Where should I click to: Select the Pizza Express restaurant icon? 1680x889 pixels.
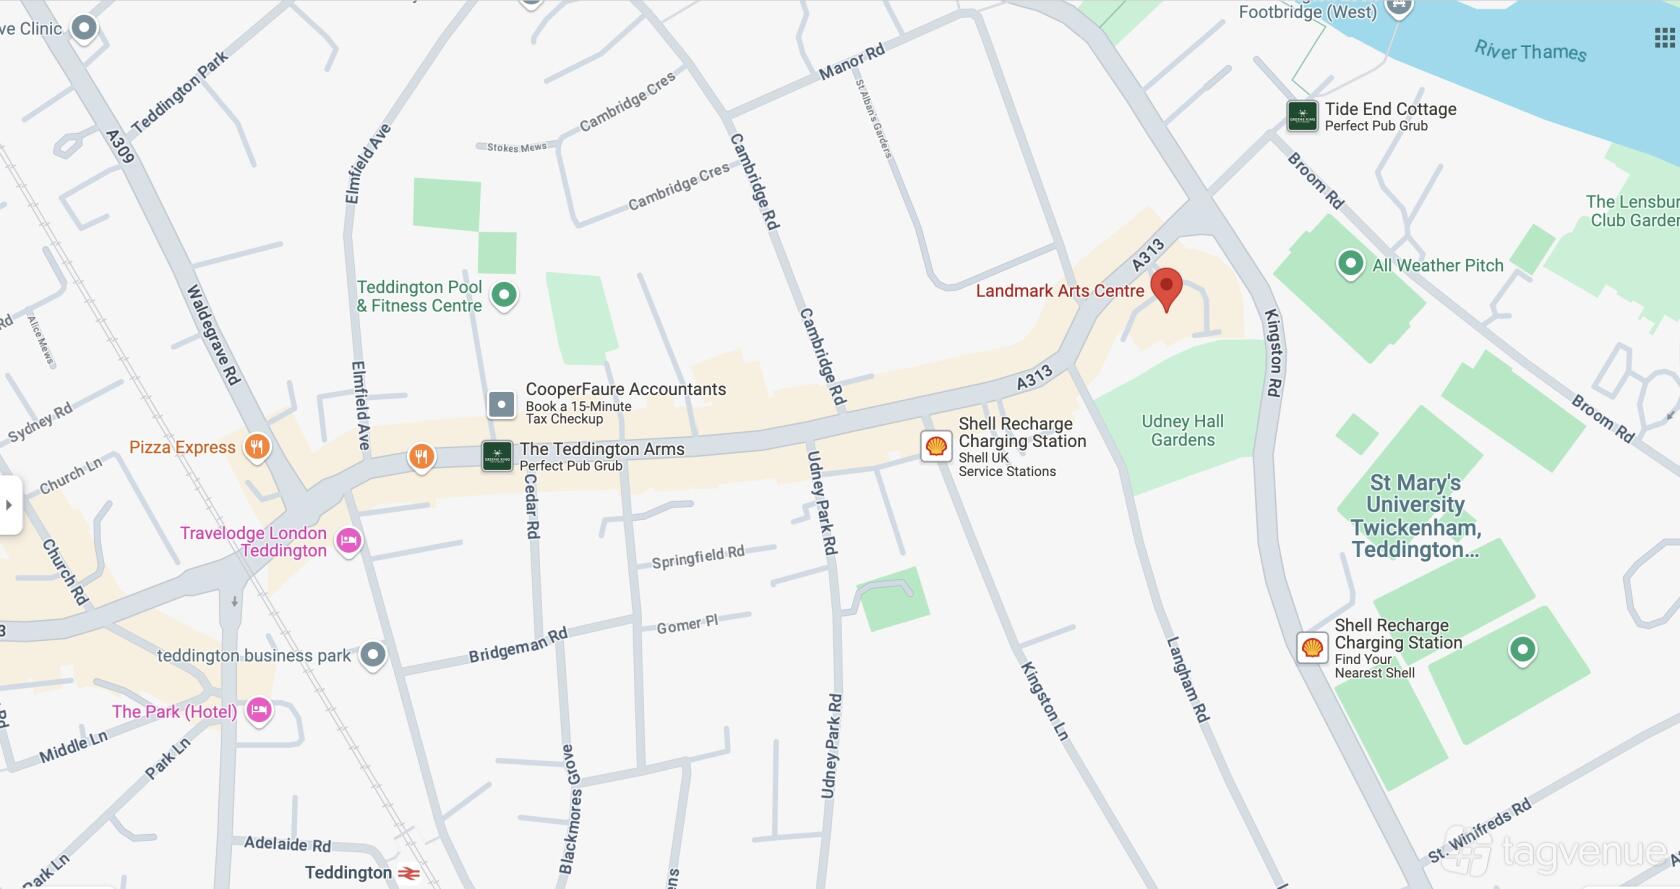(257, 447)
